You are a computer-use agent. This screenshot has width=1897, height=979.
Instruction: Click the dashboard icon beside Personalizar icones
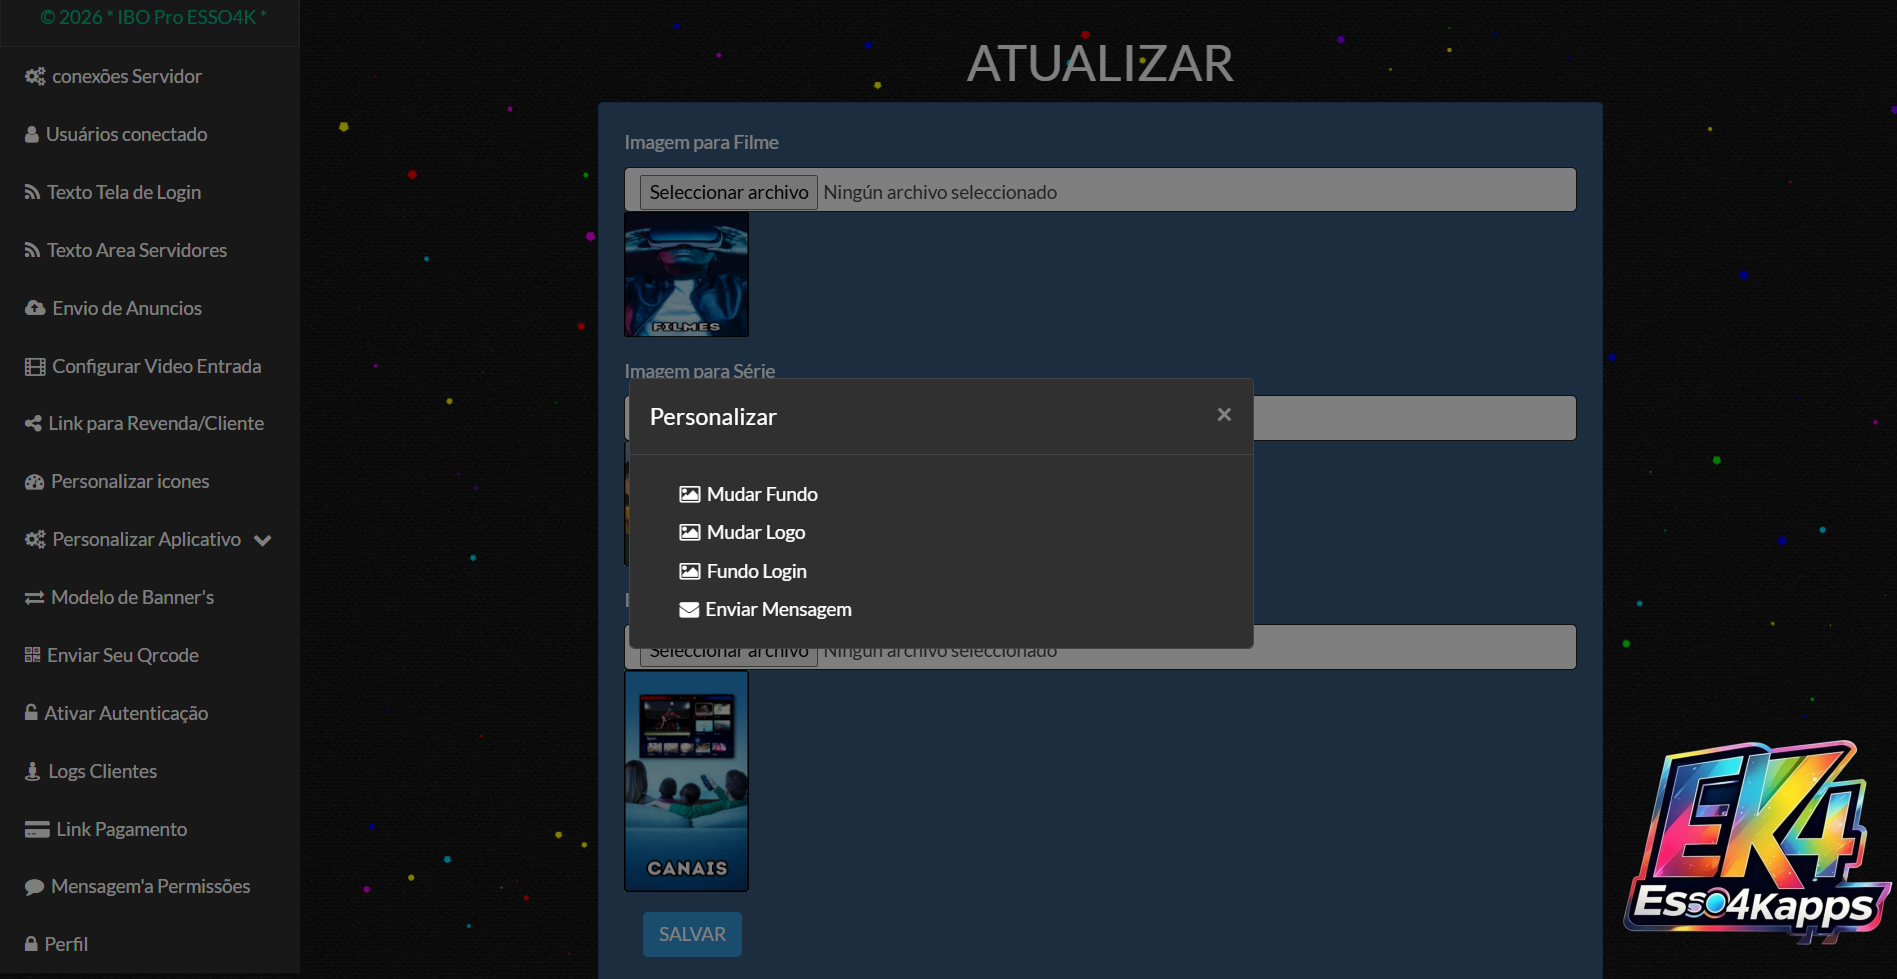(x=35, y=481)
